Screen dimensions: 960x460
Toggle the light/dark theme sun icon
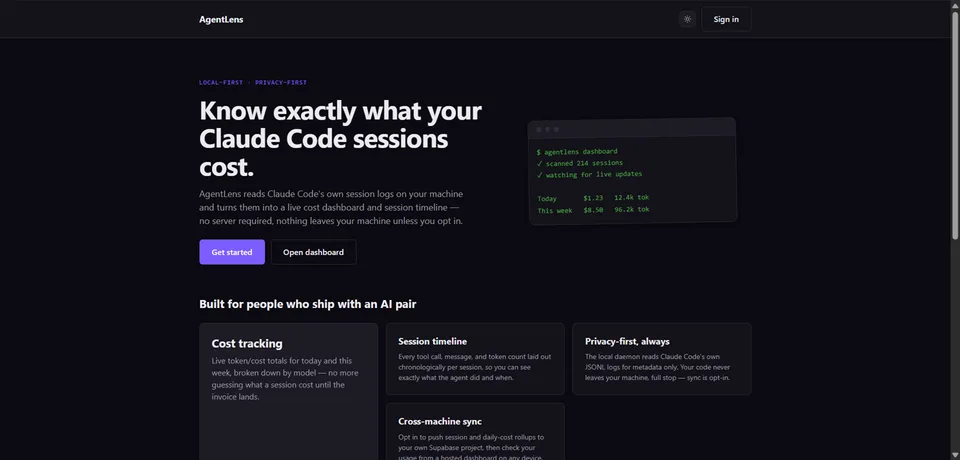(x=687, y=19)
